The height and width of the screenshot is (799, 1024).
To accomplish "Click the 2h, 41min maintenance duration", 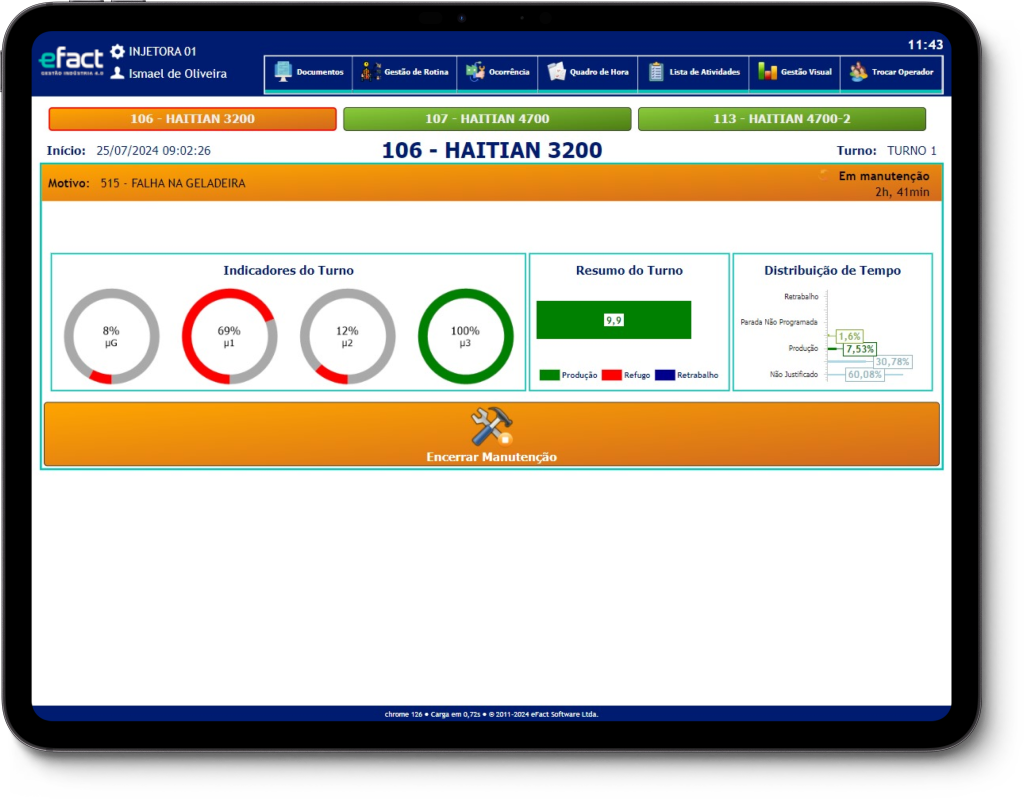I will (x=902, y=192).
